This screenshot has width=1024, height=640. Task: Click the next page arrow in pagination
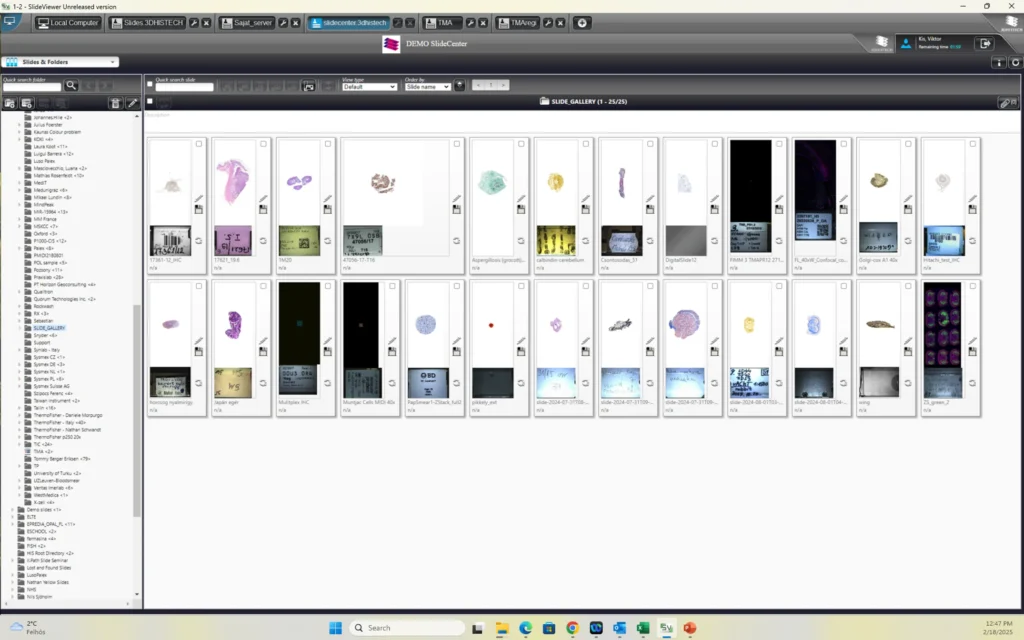click(502, 85)
